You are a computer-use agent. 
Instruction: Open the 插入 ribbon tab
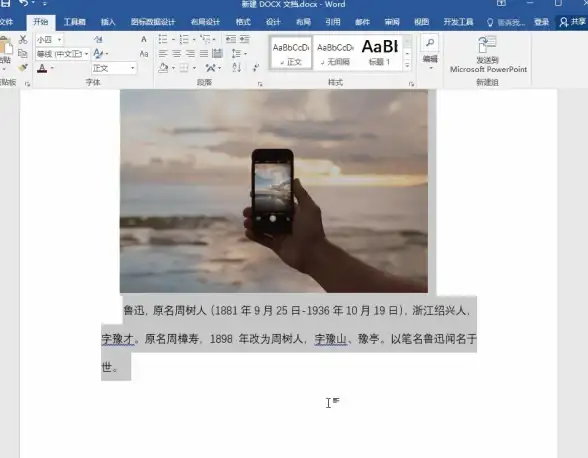(x=108, y=22)
